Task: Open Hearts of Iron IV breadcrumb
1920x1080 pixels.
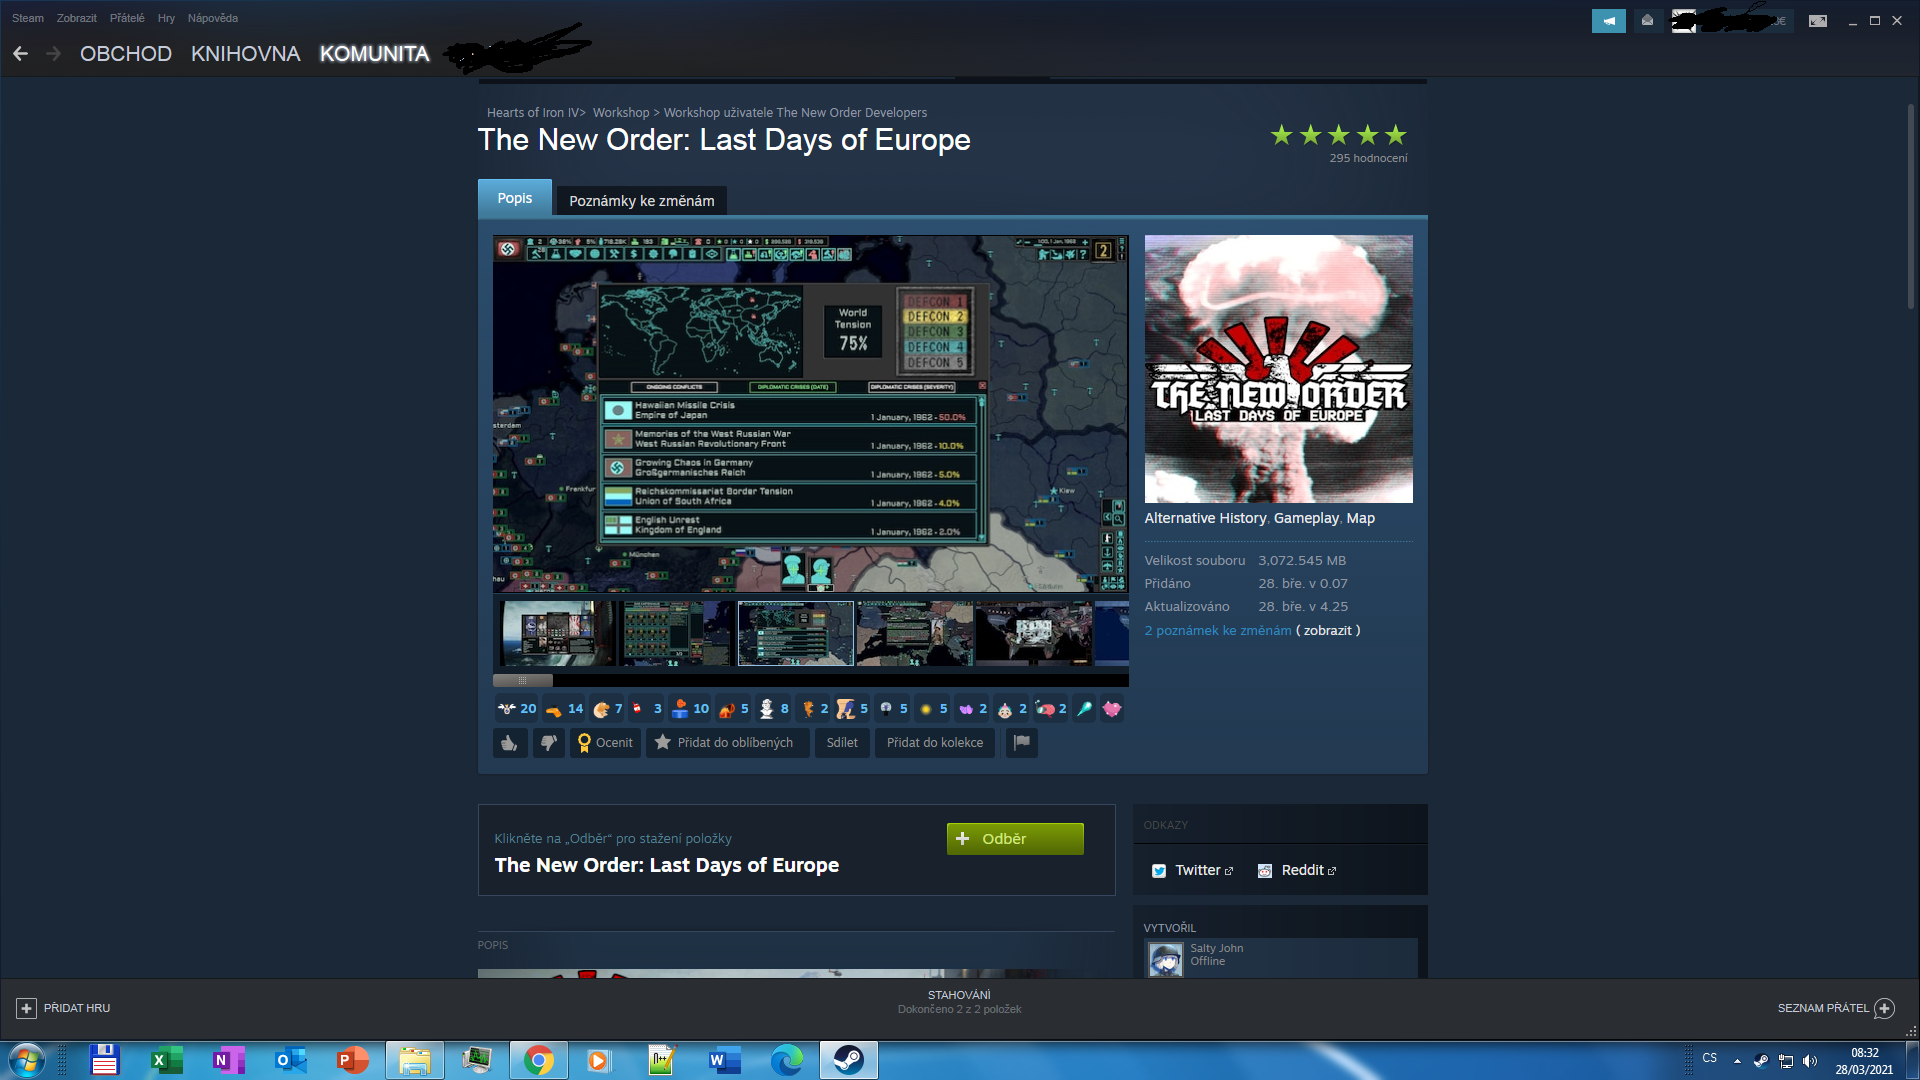Action: [533, 113]
